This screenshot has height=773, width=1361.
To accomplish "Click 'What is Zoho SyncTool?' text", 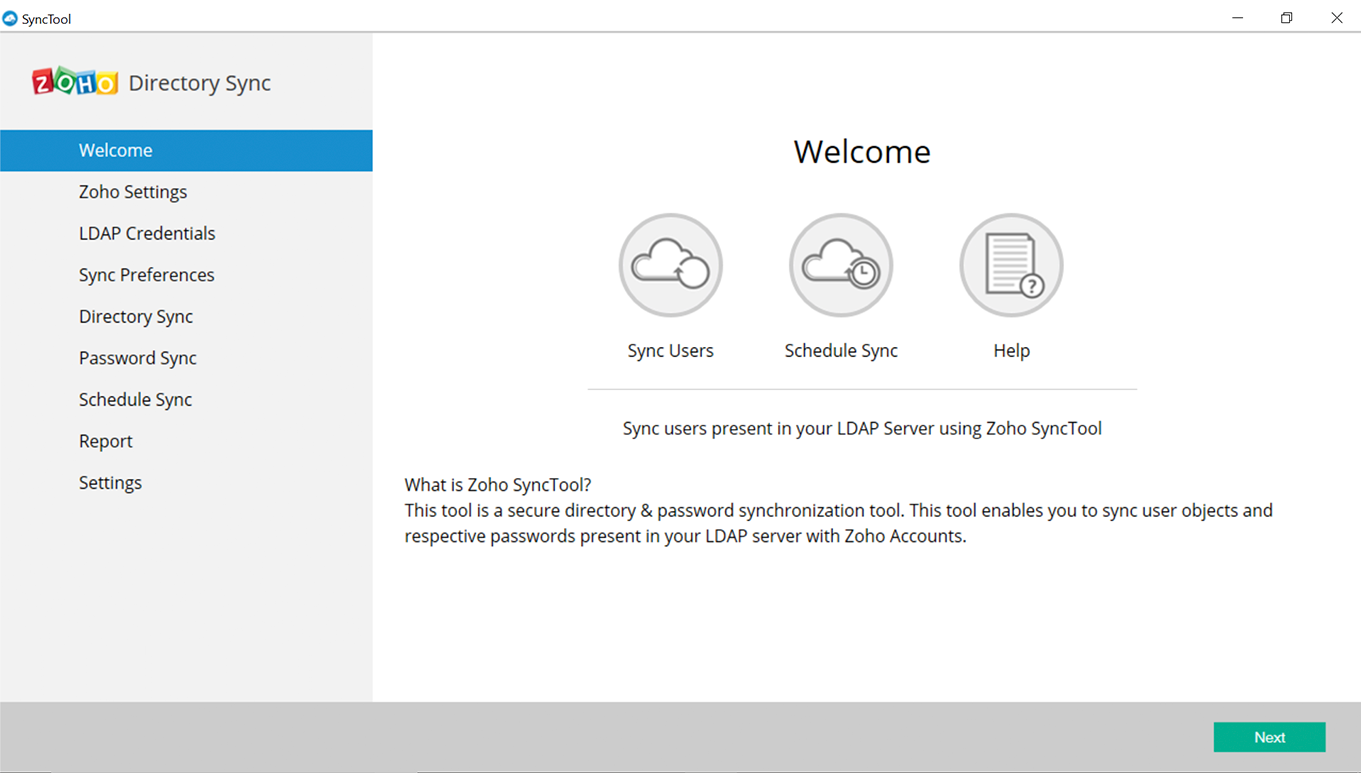I will pyautogui.click(x=498, y=485).
